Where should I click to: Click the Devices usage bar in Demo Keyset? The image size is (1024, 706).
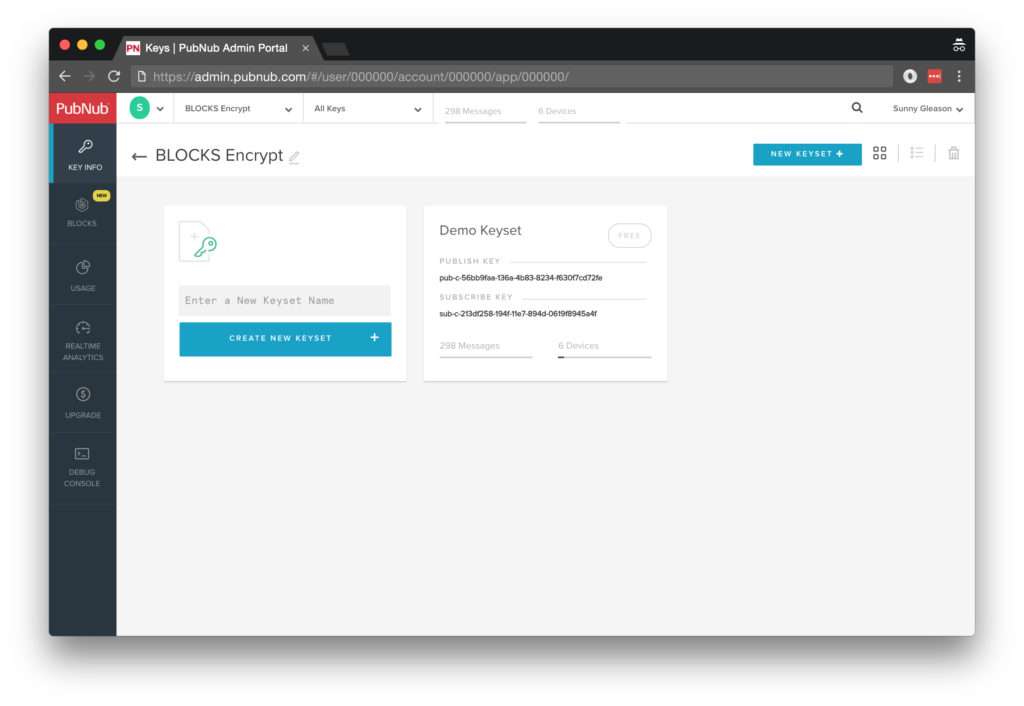604,355
